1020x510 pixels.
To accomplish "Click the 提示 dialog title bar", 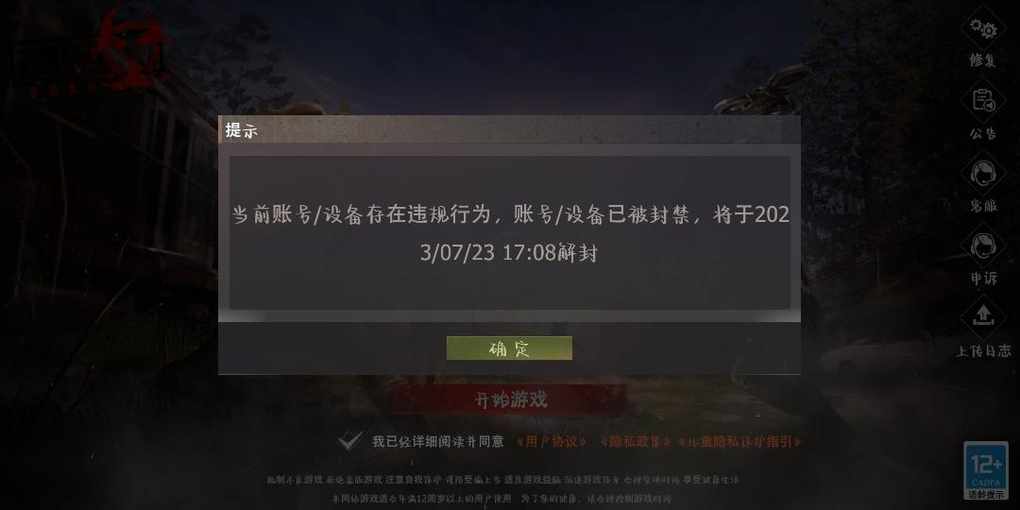I will 509,130.
